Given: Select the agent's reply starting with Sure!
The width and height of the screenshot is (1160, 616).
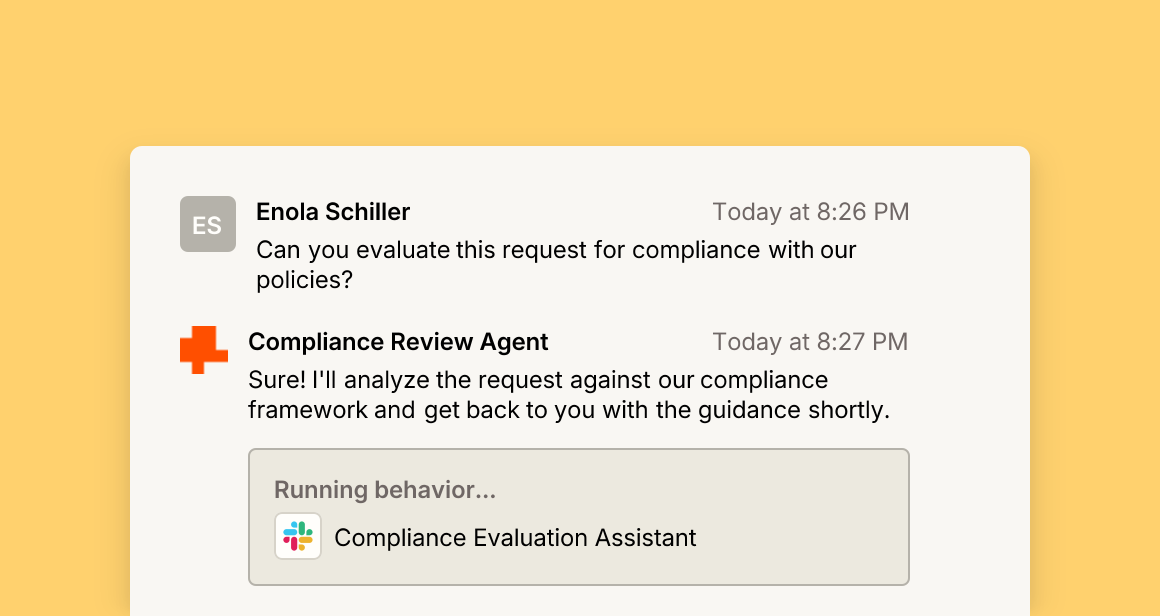Looking at the screenshot, I should click(x=569, y=395).
